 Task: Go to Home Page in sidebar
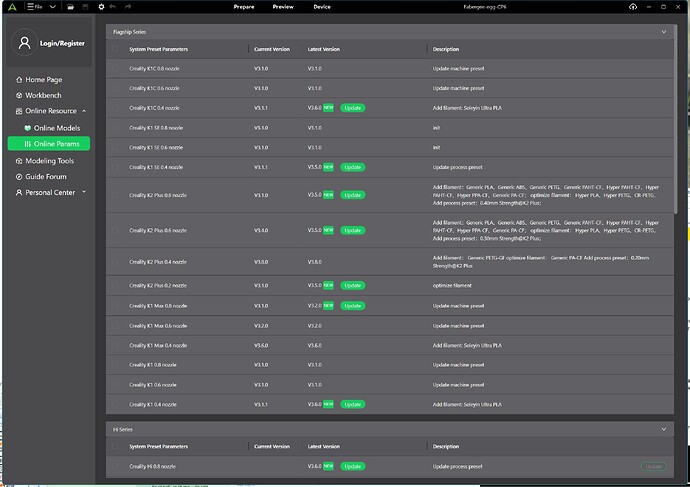tap(44, 80)
